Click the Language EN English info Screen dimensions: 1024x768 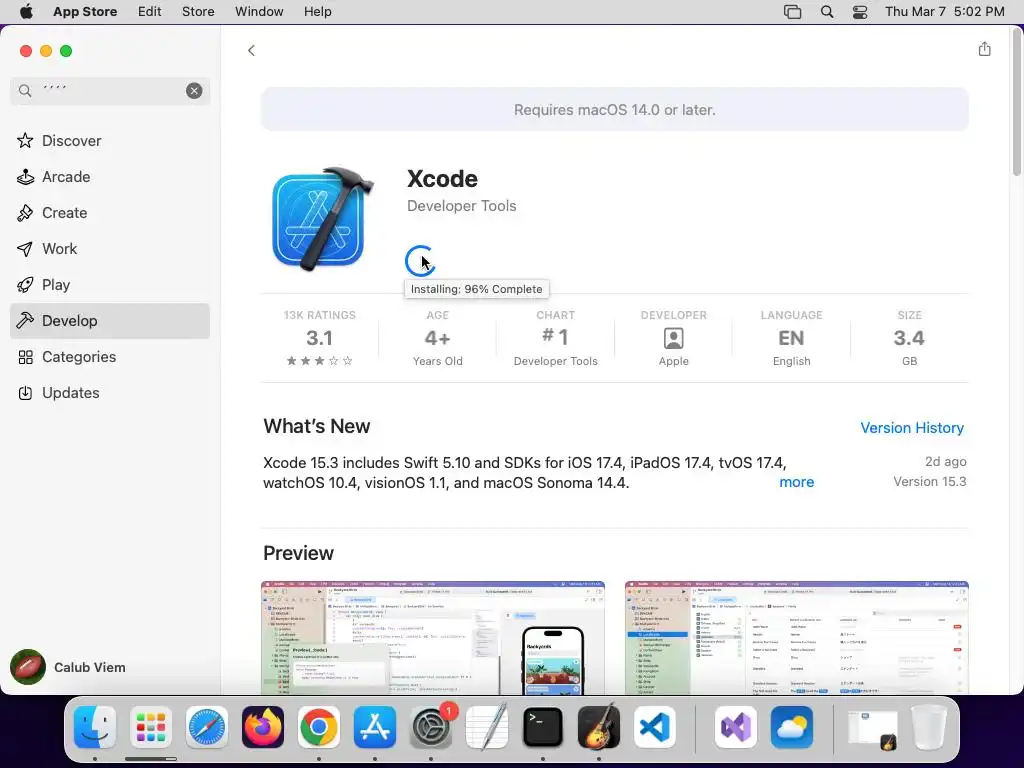[x=791, y=338]
